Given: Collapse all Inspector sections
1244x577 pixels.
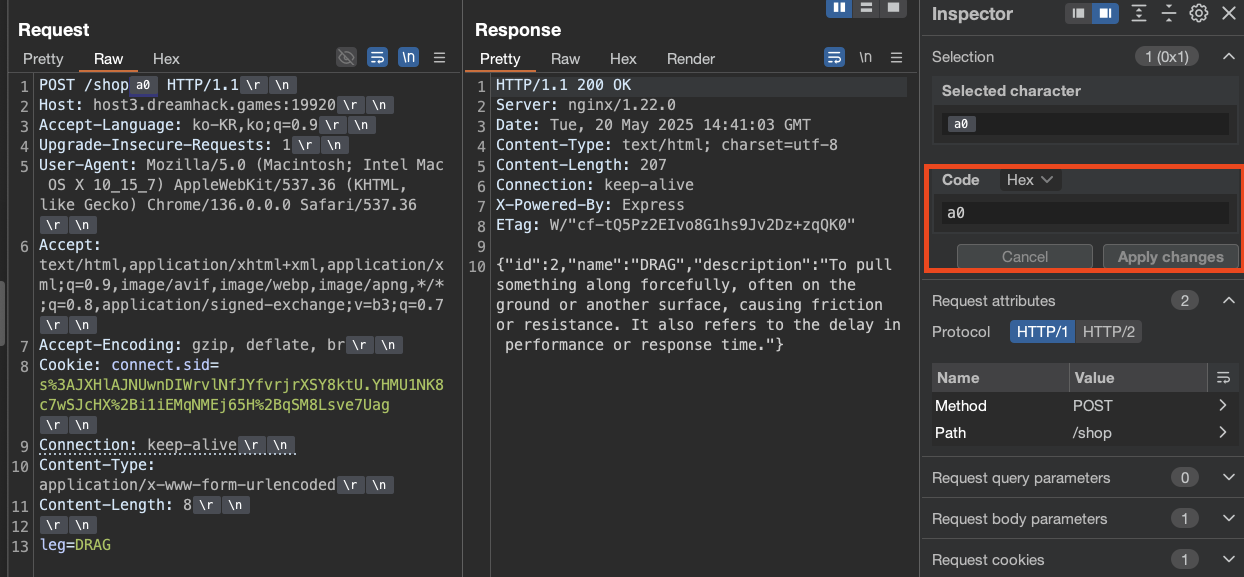Looking at the screenshot, I should click(1169, 14).
